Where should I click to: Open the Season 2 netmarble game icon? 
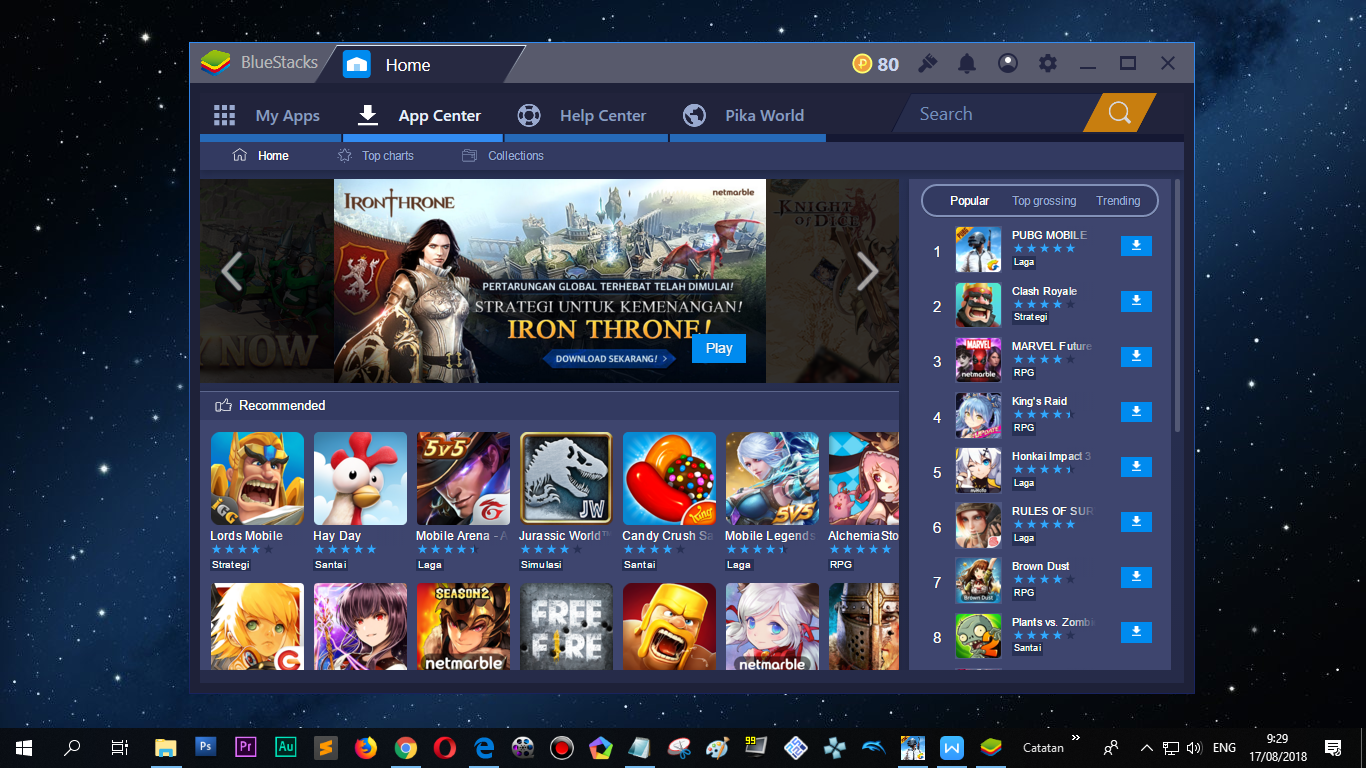pos(463,626)
